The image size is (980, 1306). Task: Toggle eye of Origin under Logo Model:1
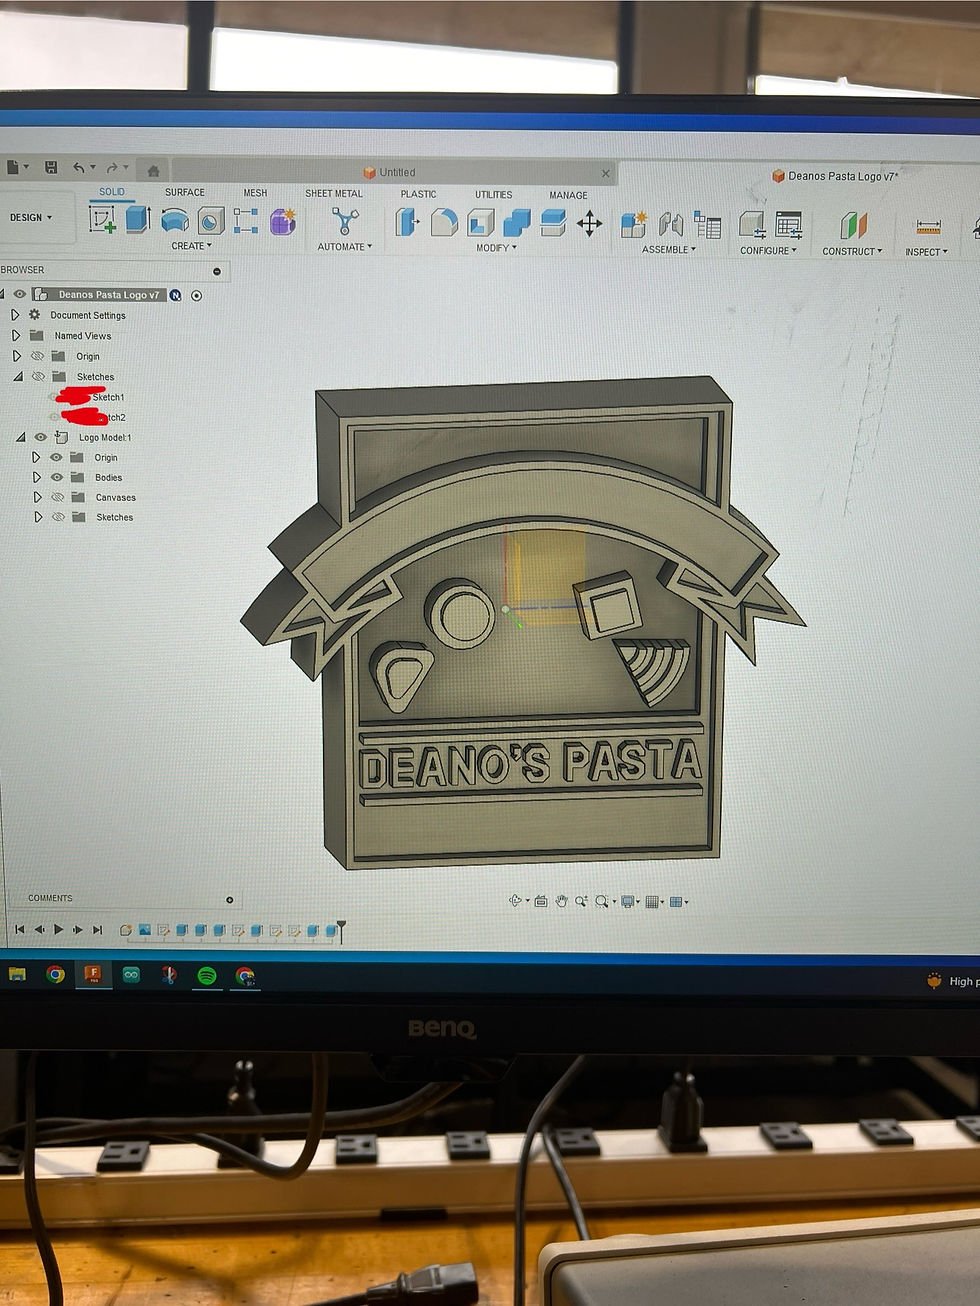tap(56, 457)
